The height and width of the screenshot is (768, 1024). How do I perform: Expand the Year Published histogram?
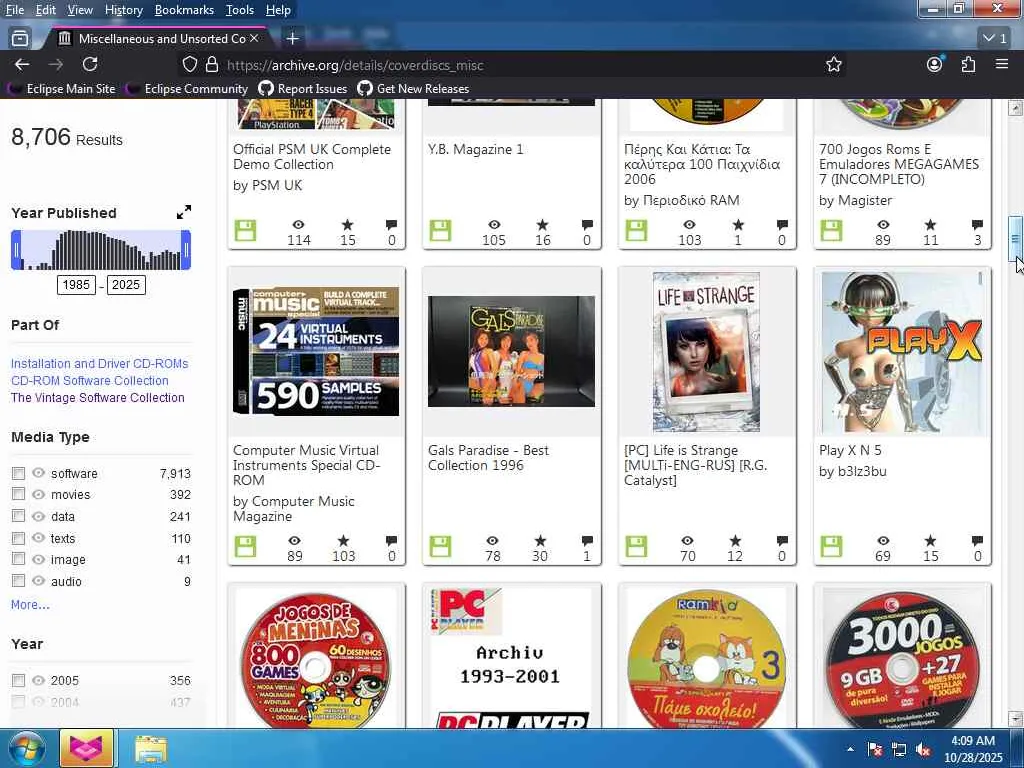[184, 212]
